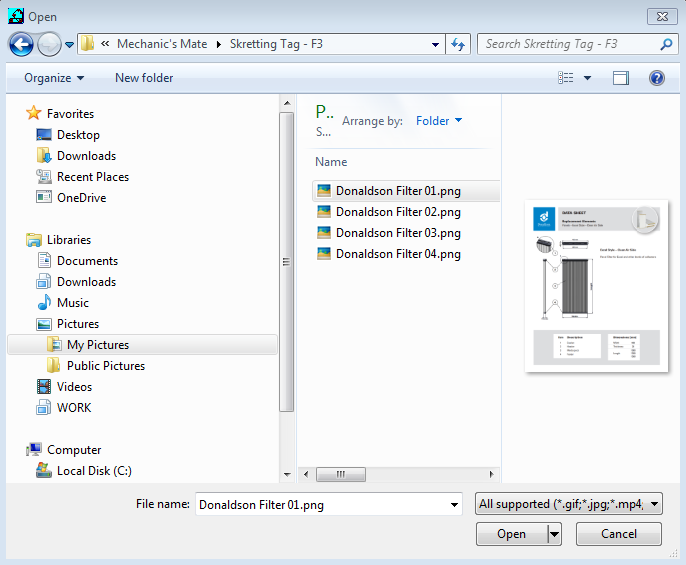The image size is (686, 565).
Task: Click the Local Disk drive icon
Action: coord(44,470)
